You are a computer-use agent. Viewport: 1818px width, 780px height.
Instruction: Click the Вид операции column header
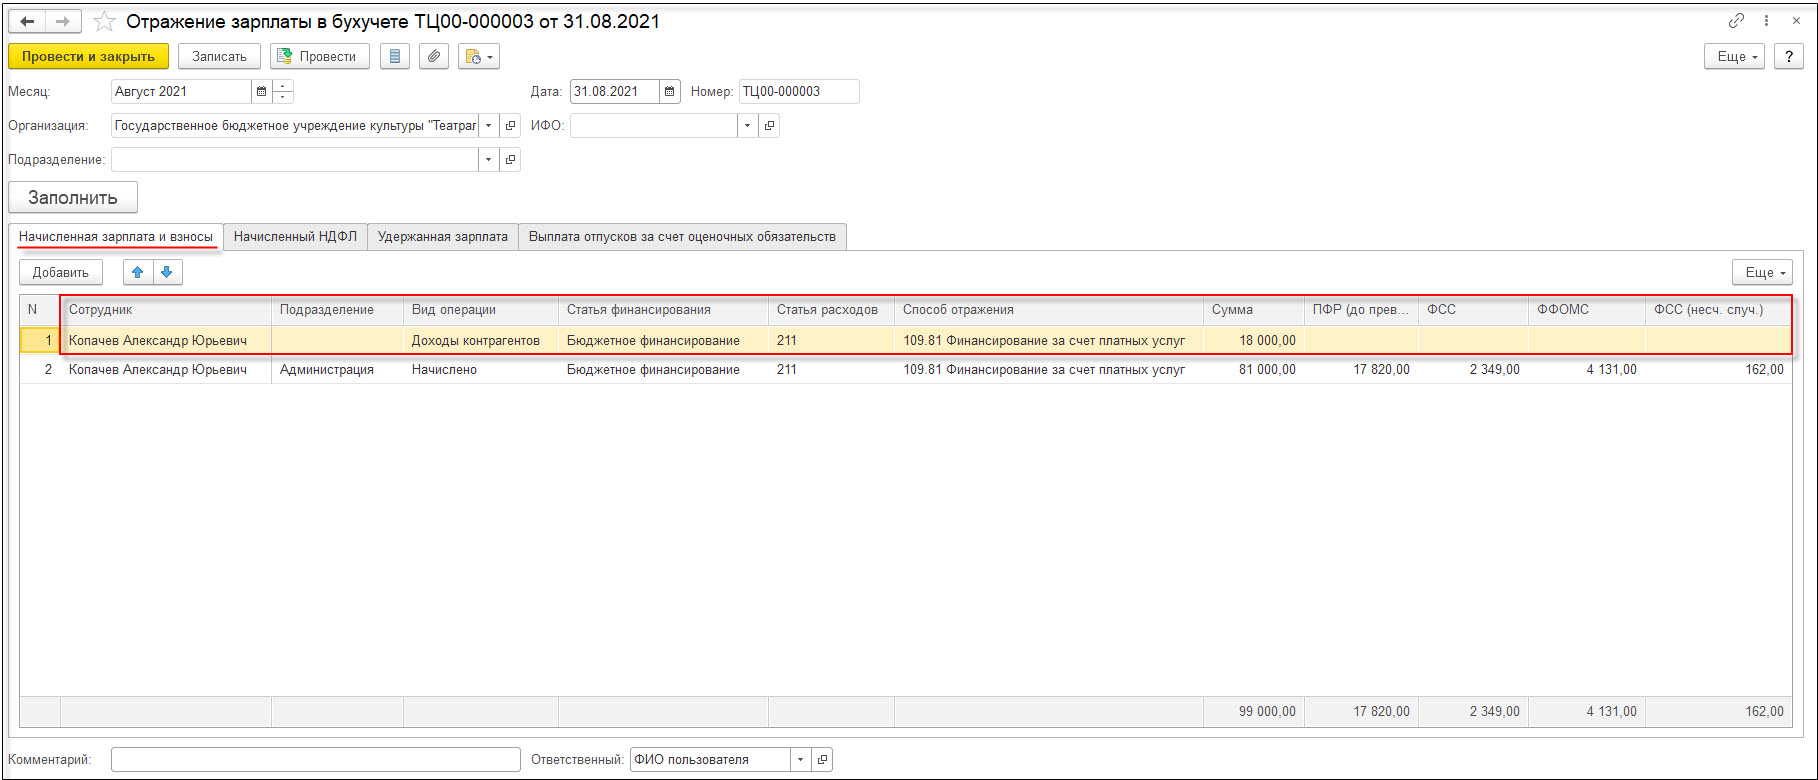pyautogui.click(x=481, y=310)
